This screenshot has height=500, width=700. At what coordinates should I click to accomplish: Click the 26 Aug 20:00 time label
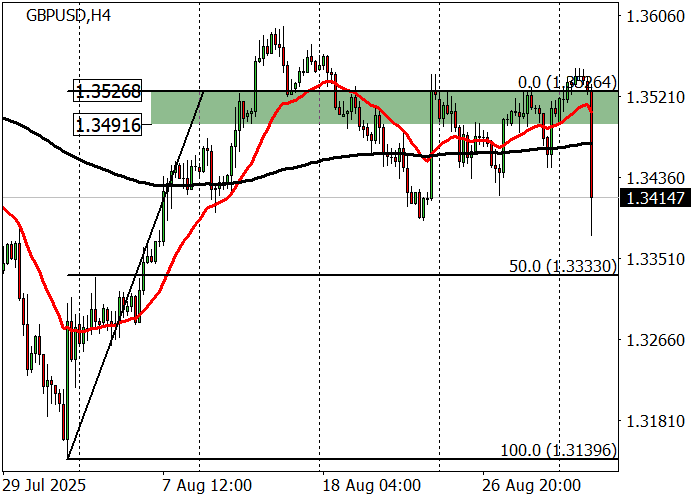(x=531, y=485)
